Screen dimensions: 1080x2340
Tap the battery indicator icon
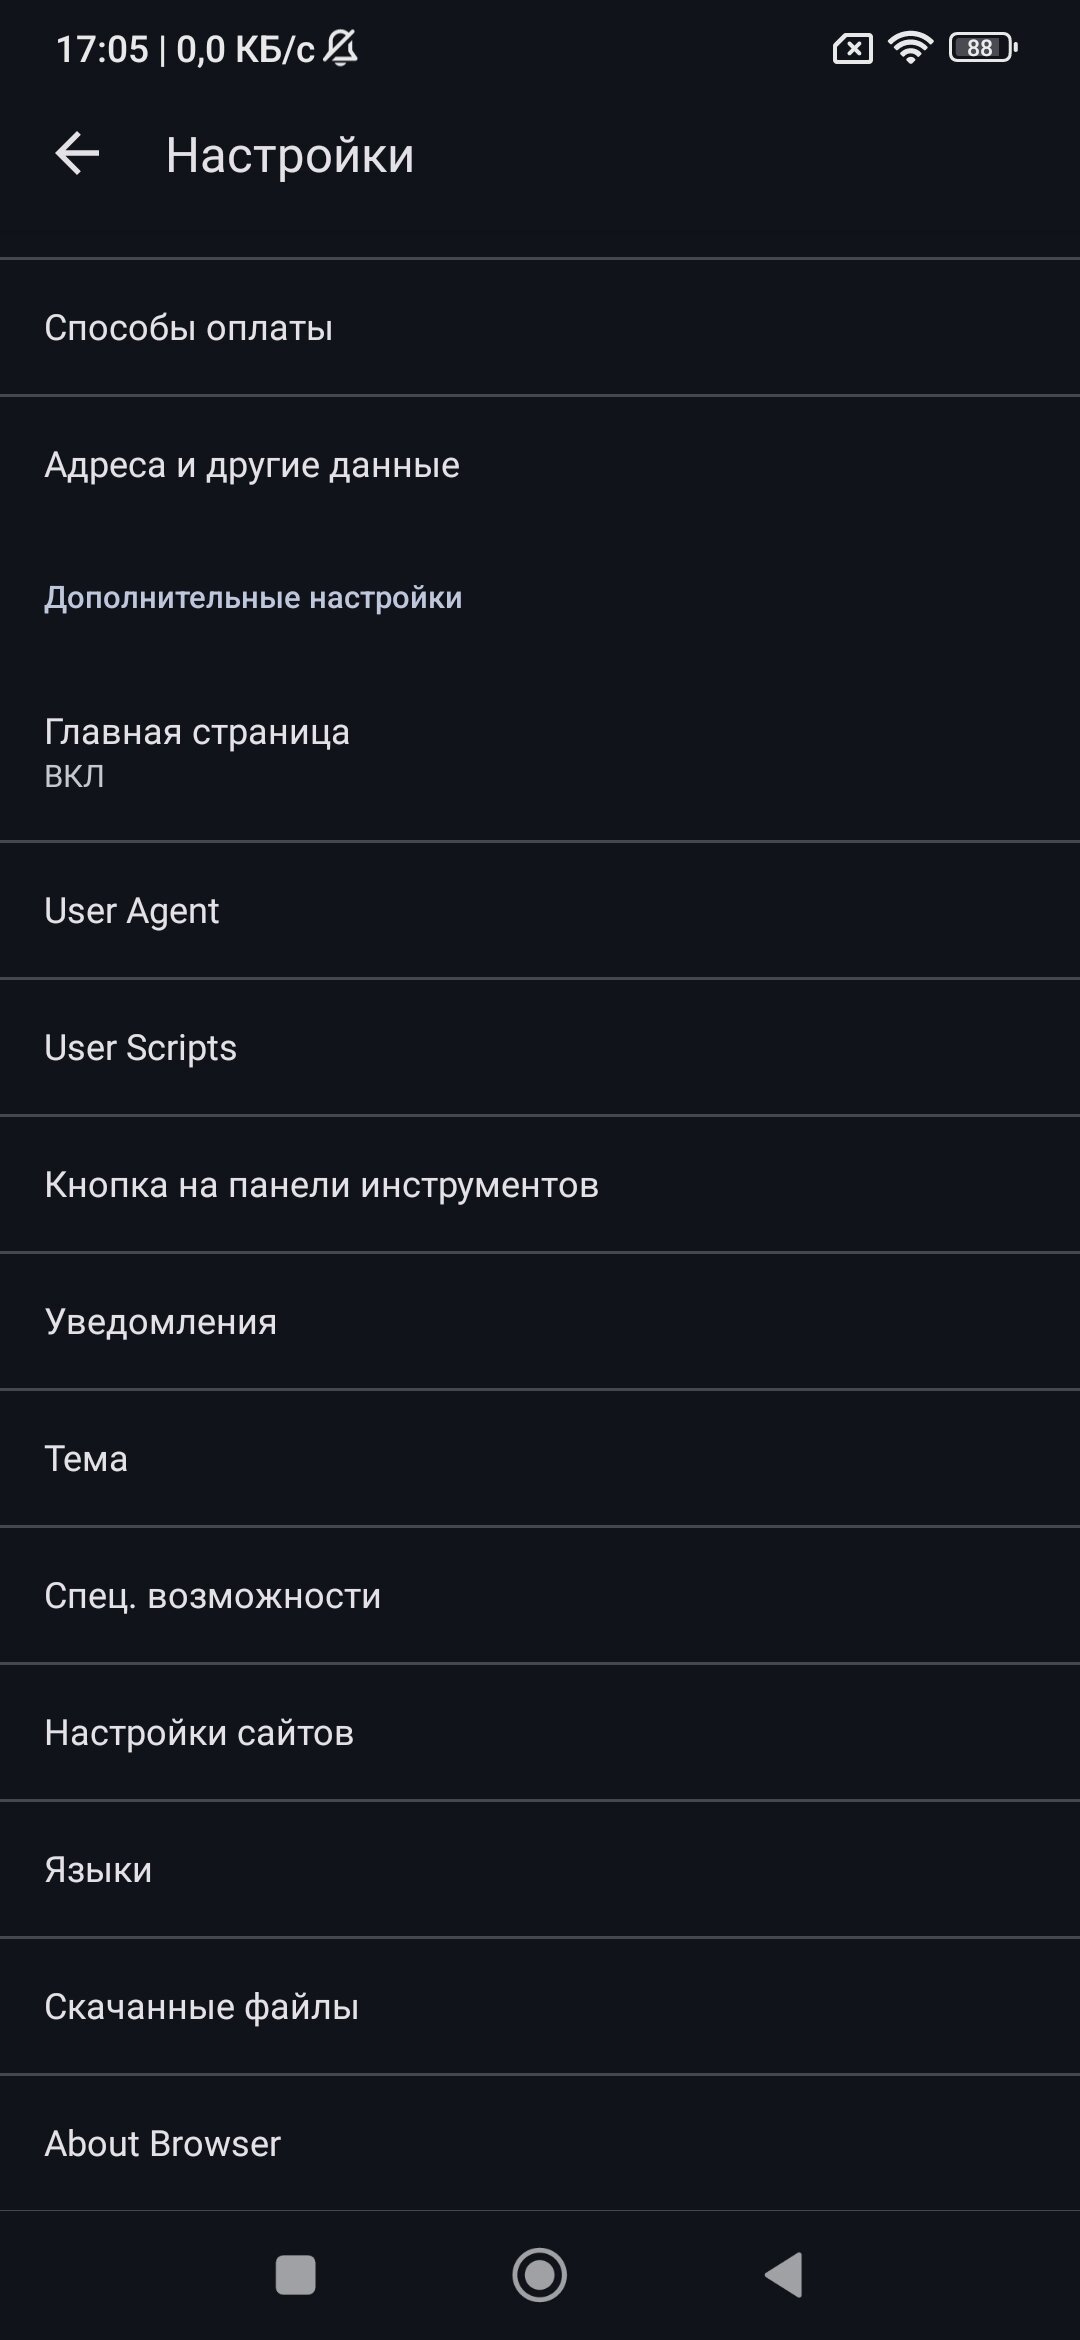pos(982,47)
